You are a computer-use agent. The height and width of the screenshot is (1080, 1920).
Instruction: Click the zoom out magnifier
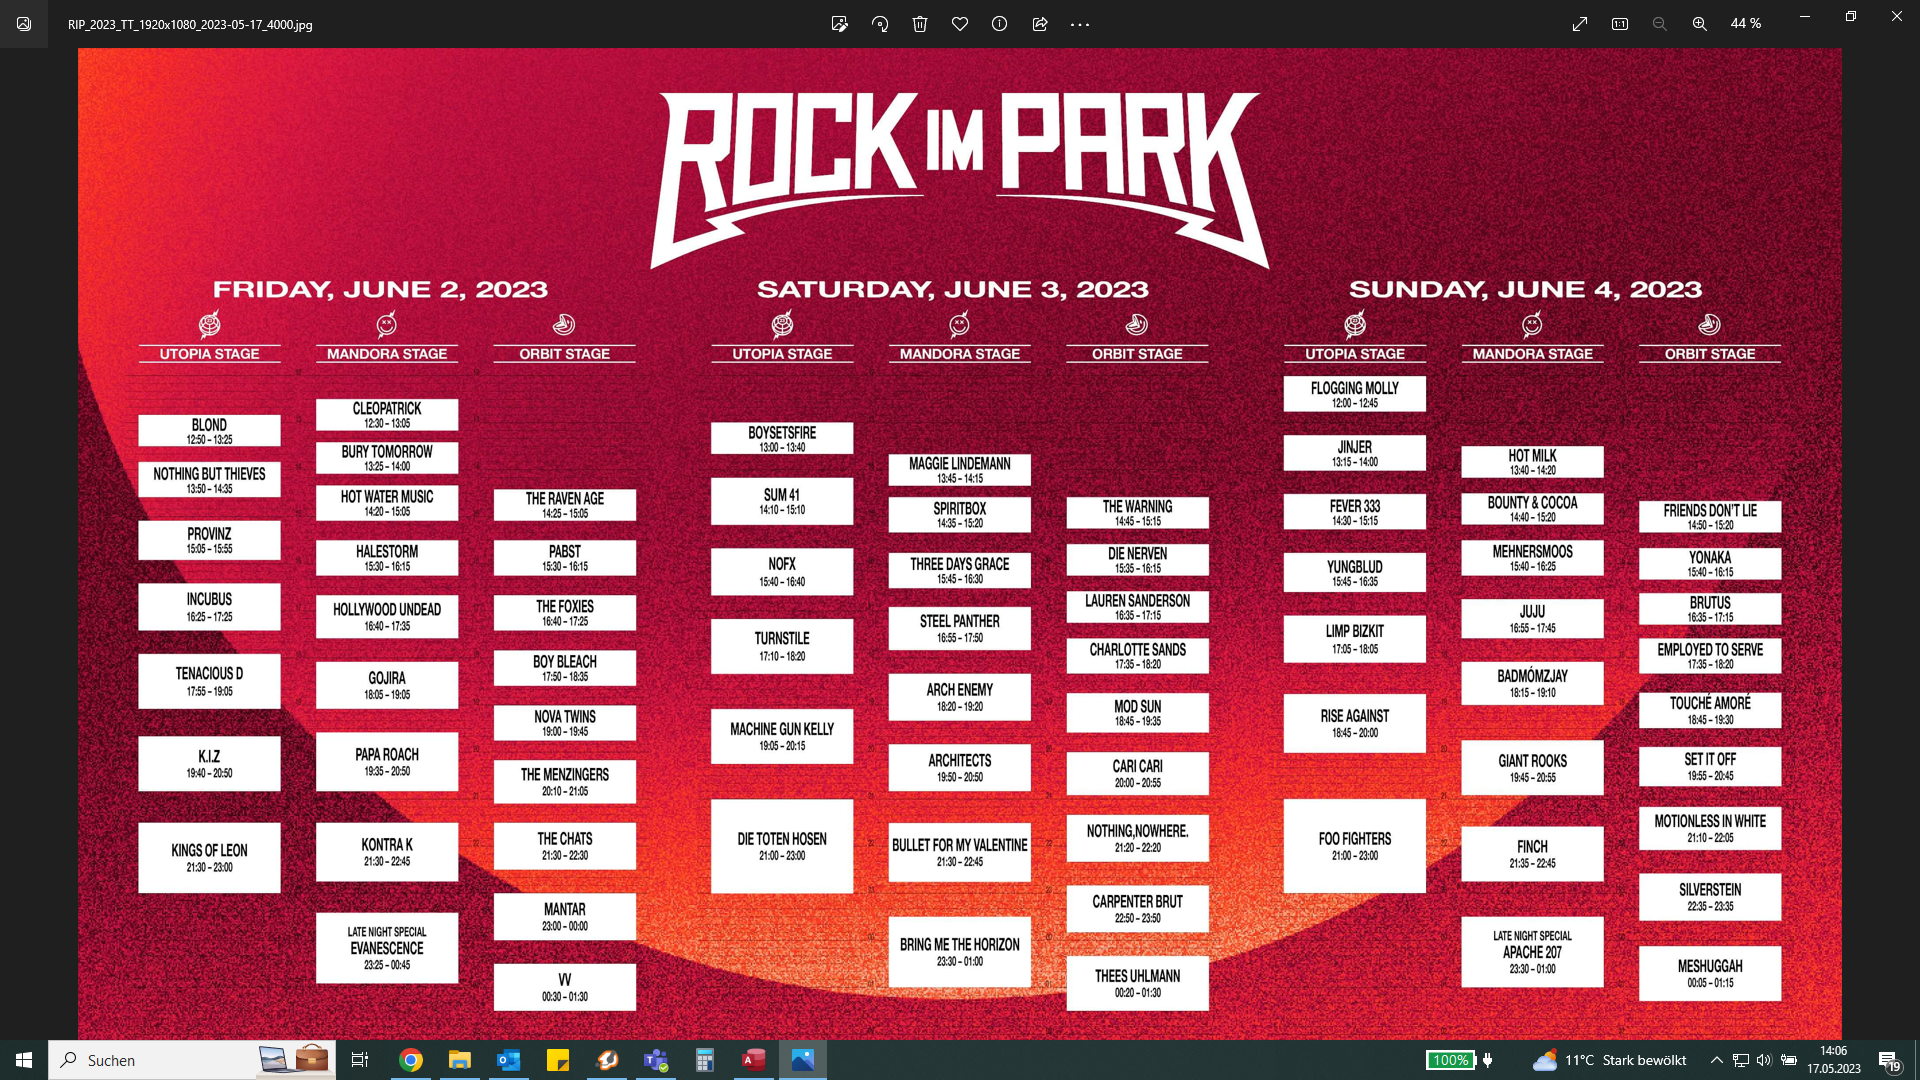pos(1659,24)
